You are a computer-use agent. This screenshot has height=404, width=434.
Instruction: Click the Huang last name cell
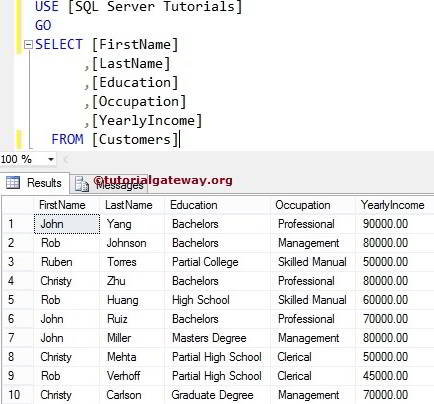click(132, 300)
